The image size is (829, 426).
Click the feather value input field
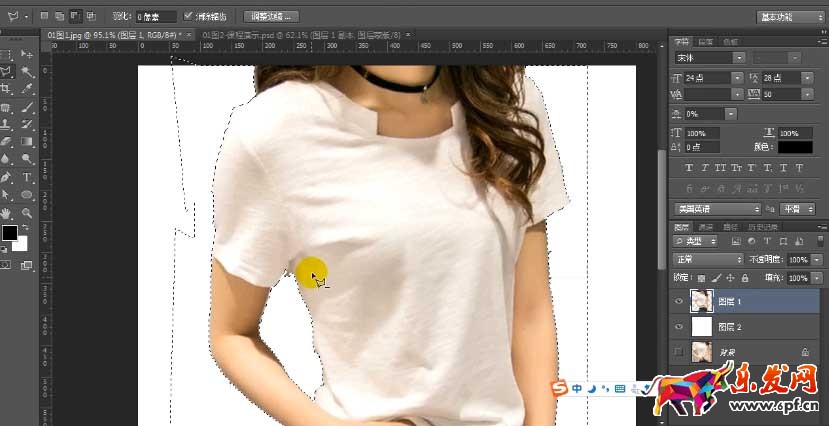156,17
